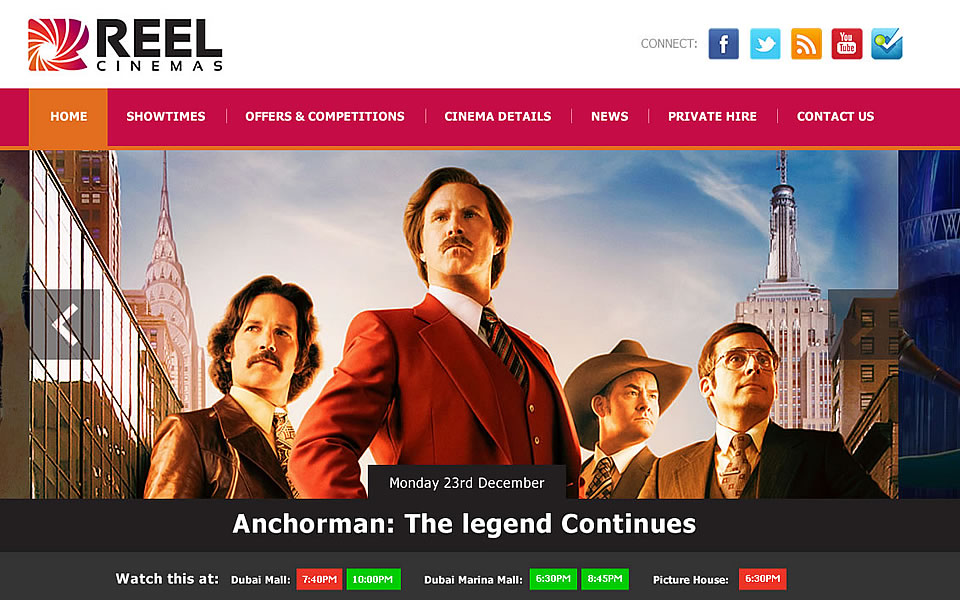Open the News menu item
The image size is (960, 600).
609,116
